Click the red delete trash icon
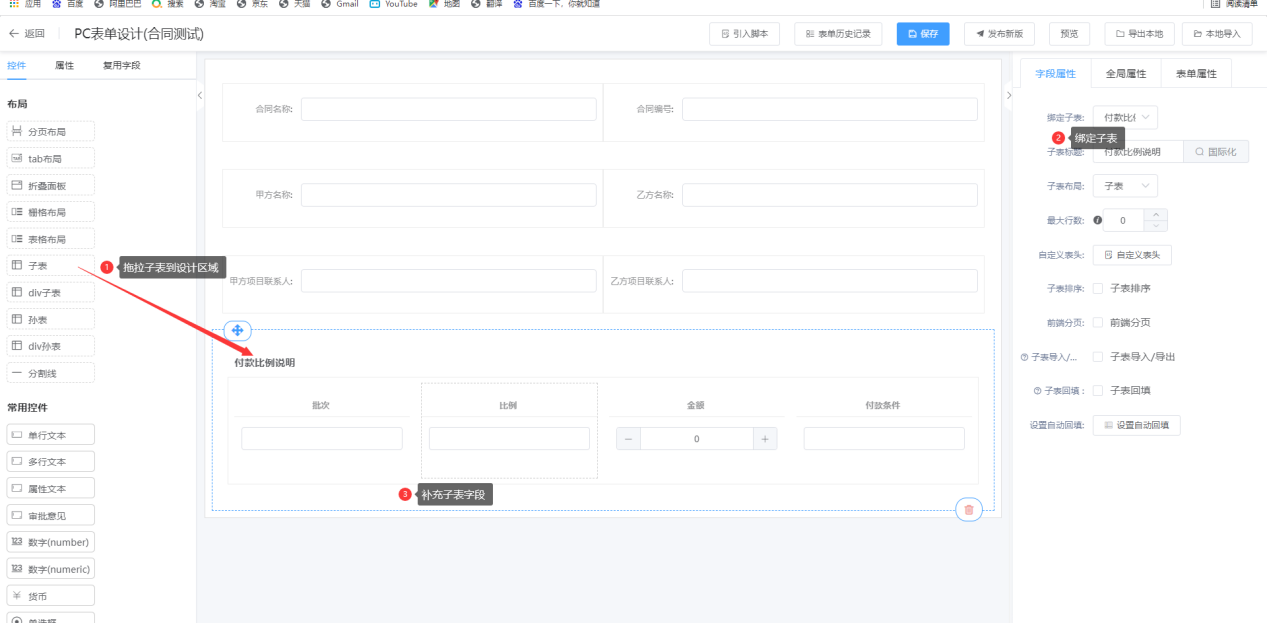The width and height of the screenshot is (1267, 623). [x=968, y=510]
